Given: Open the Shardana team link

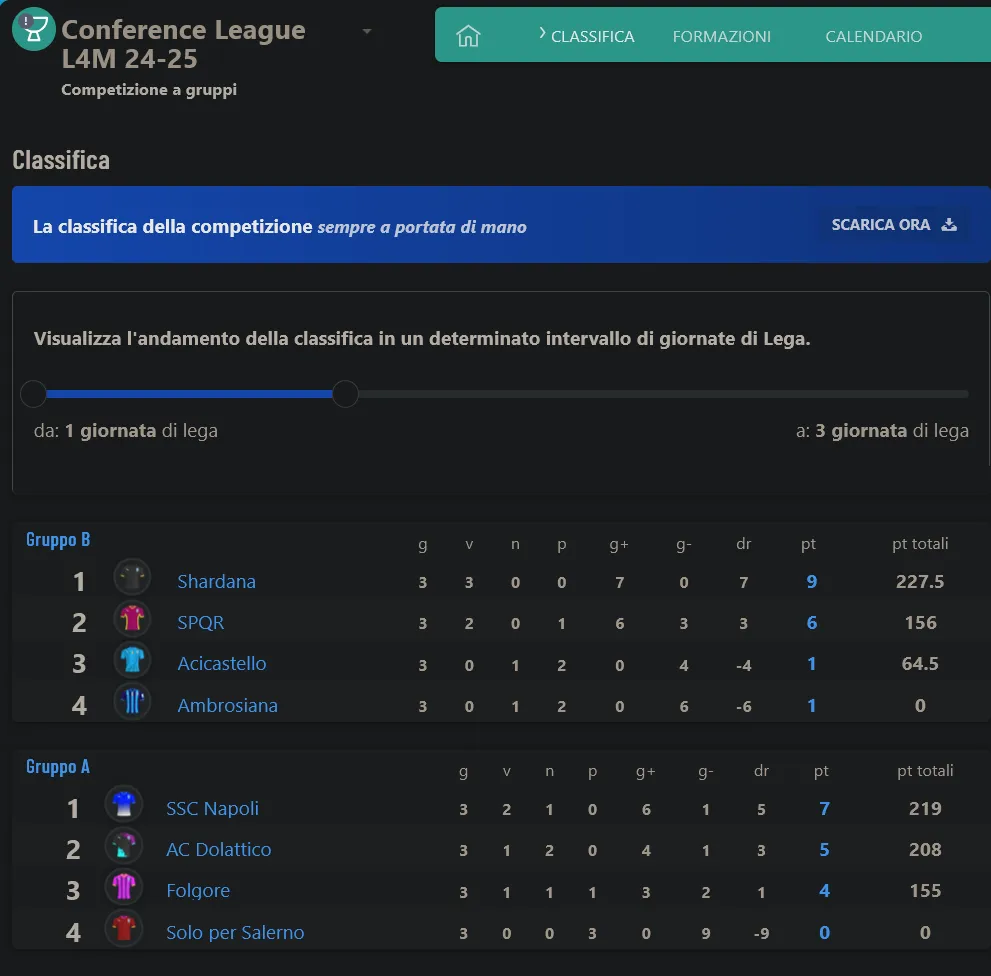Looking at the screenshot, I should tap(216, 581).
